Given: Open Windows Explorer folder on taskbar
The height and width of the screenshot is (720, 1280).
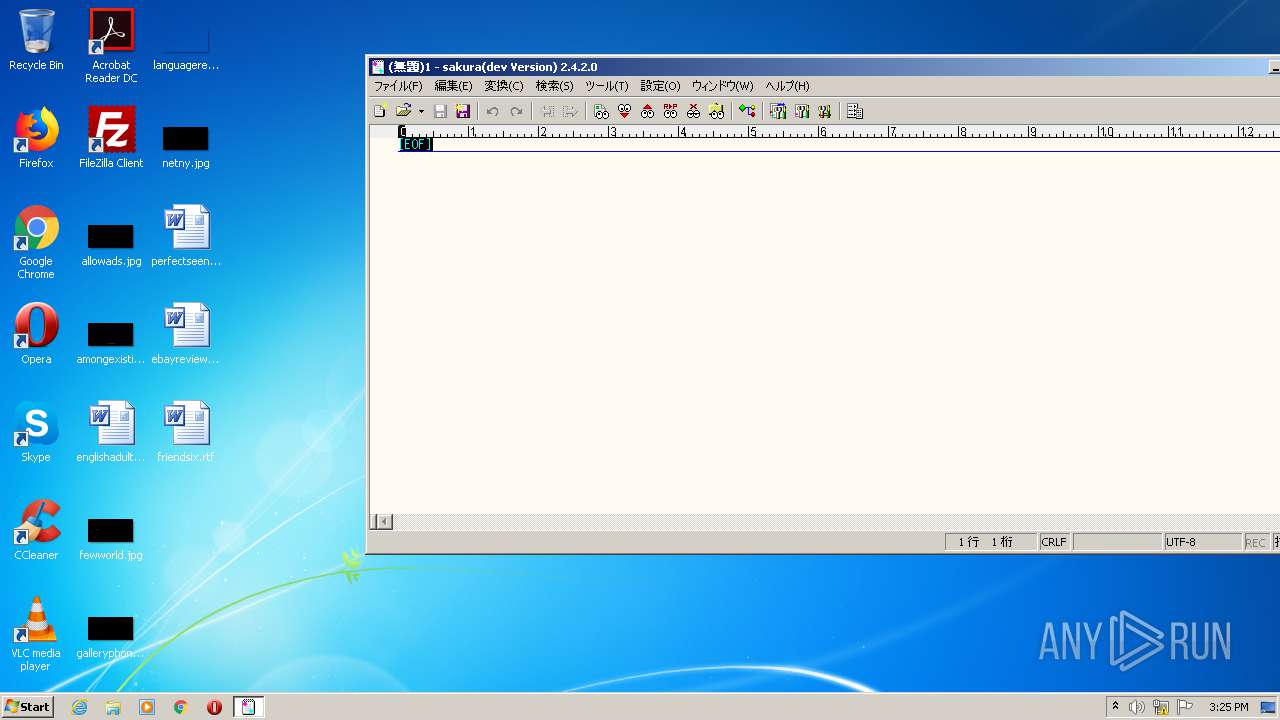Looking at the screenshot, I should [113, 707].
